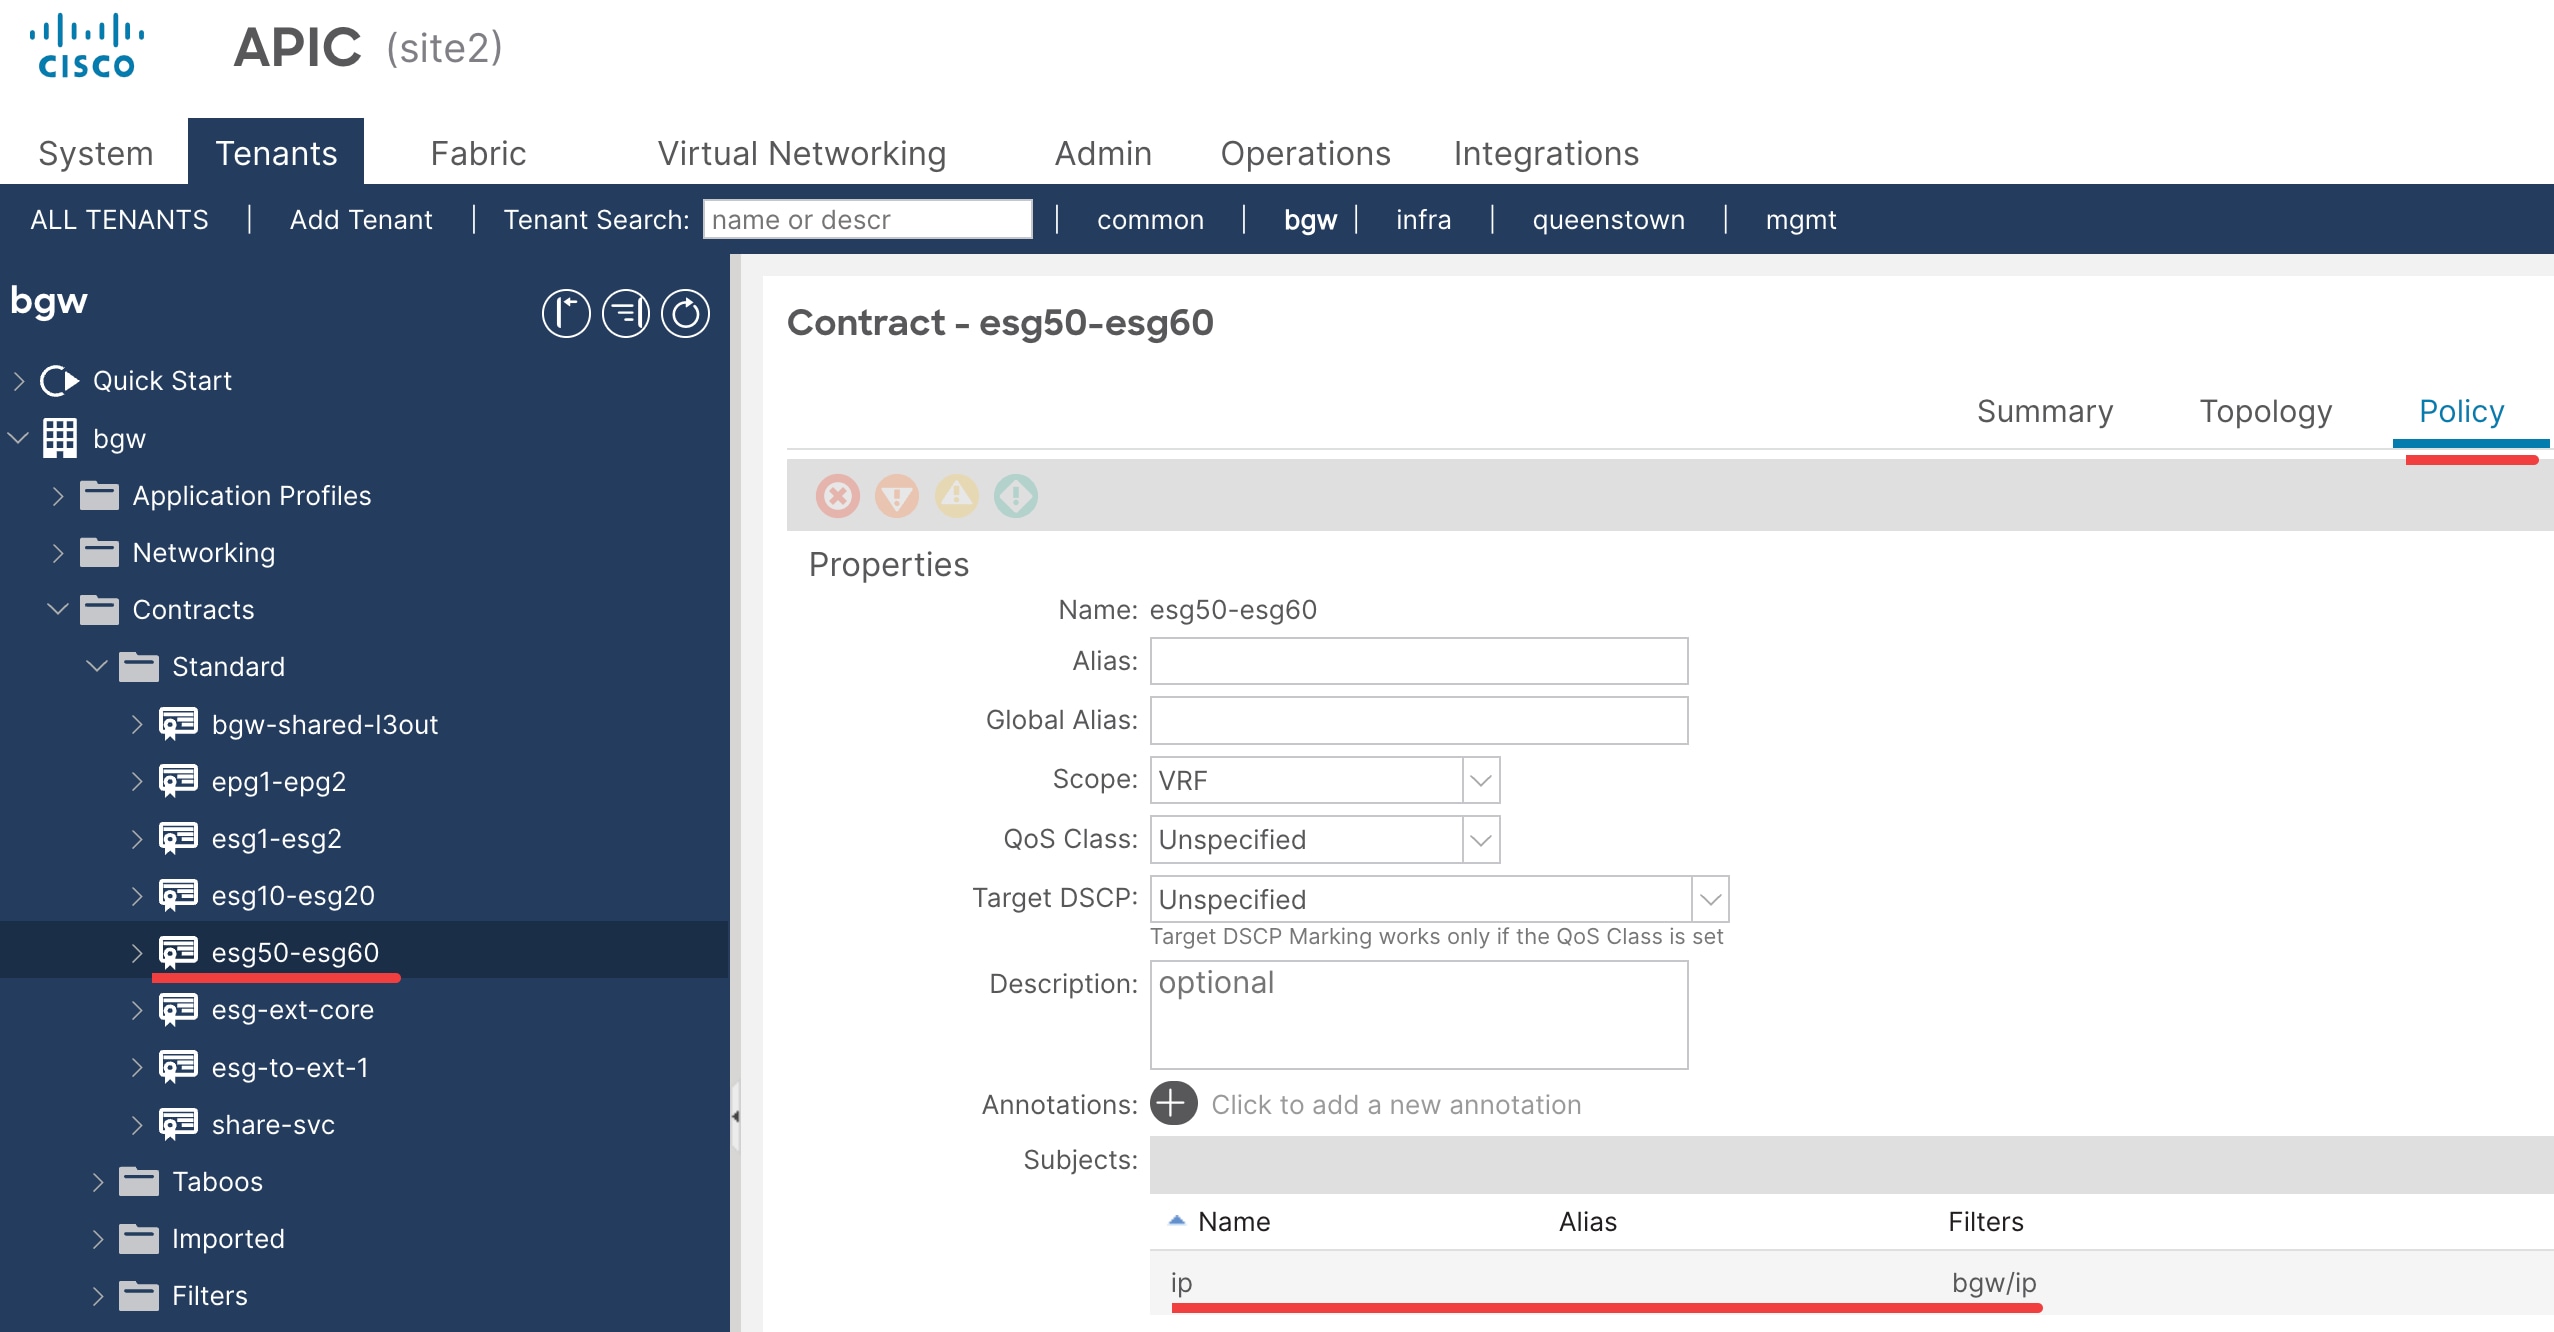2554x1332 pixels.
Task: Click the epg1-epg2 contract icon
Action: [x=178, y=781]
